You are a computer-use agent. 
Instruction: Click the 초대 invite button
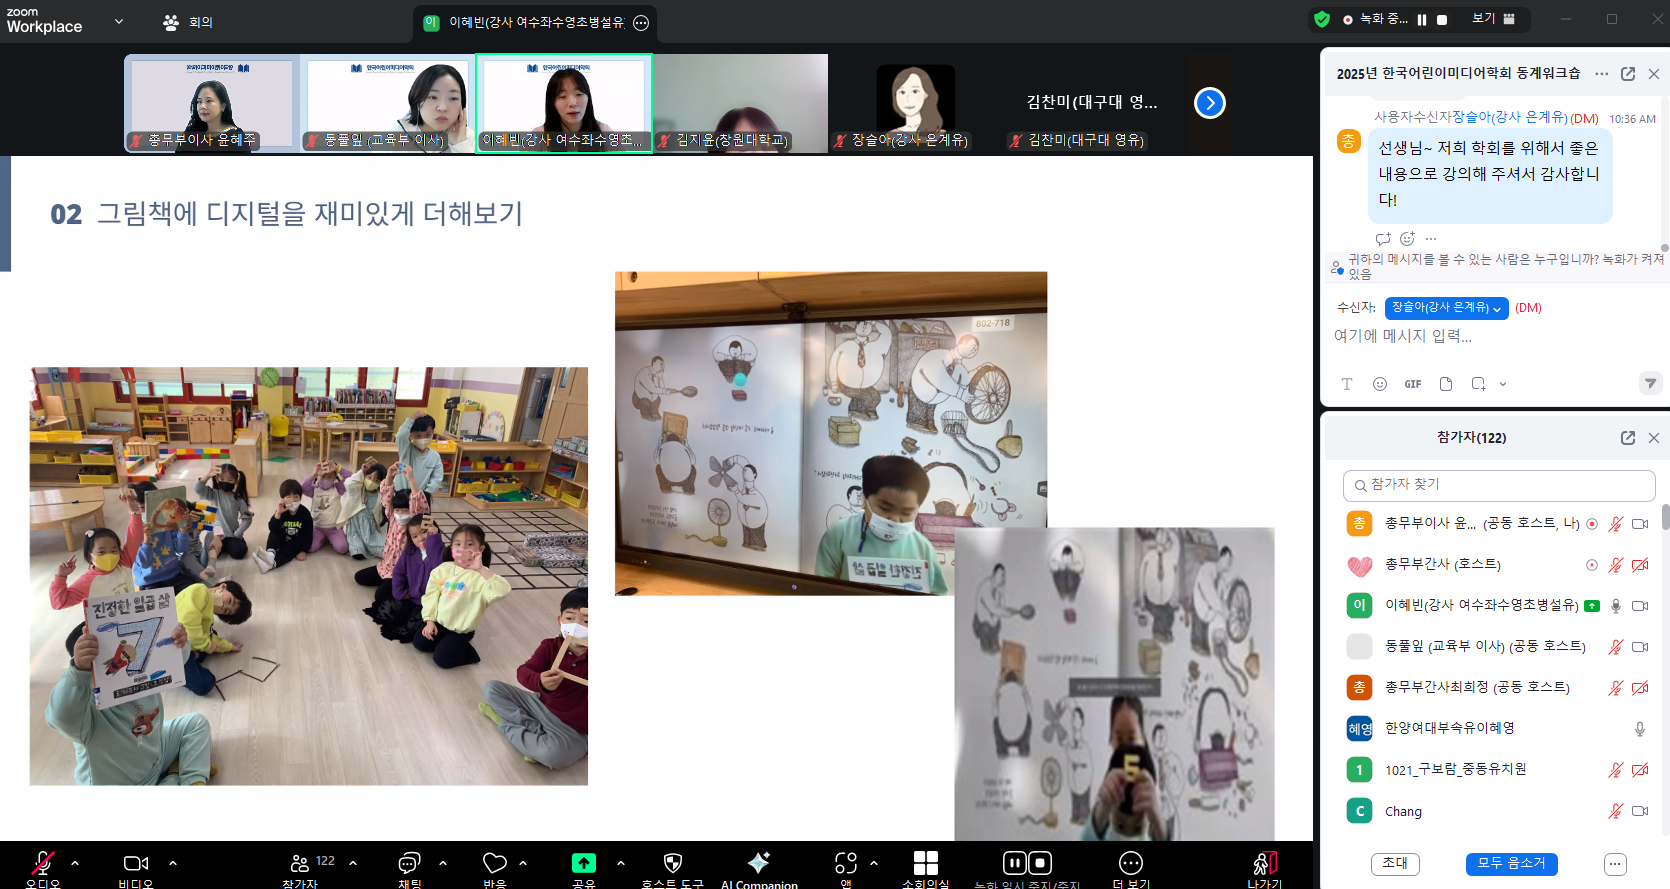click(1395, 863)
